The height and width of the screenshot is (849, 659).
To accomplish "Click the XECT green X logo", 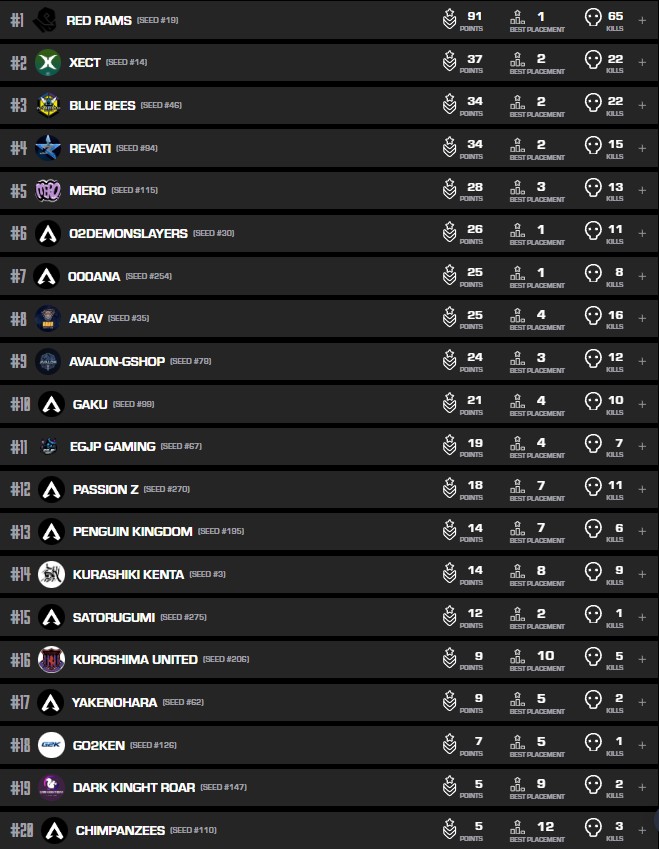I will point(48,62).
